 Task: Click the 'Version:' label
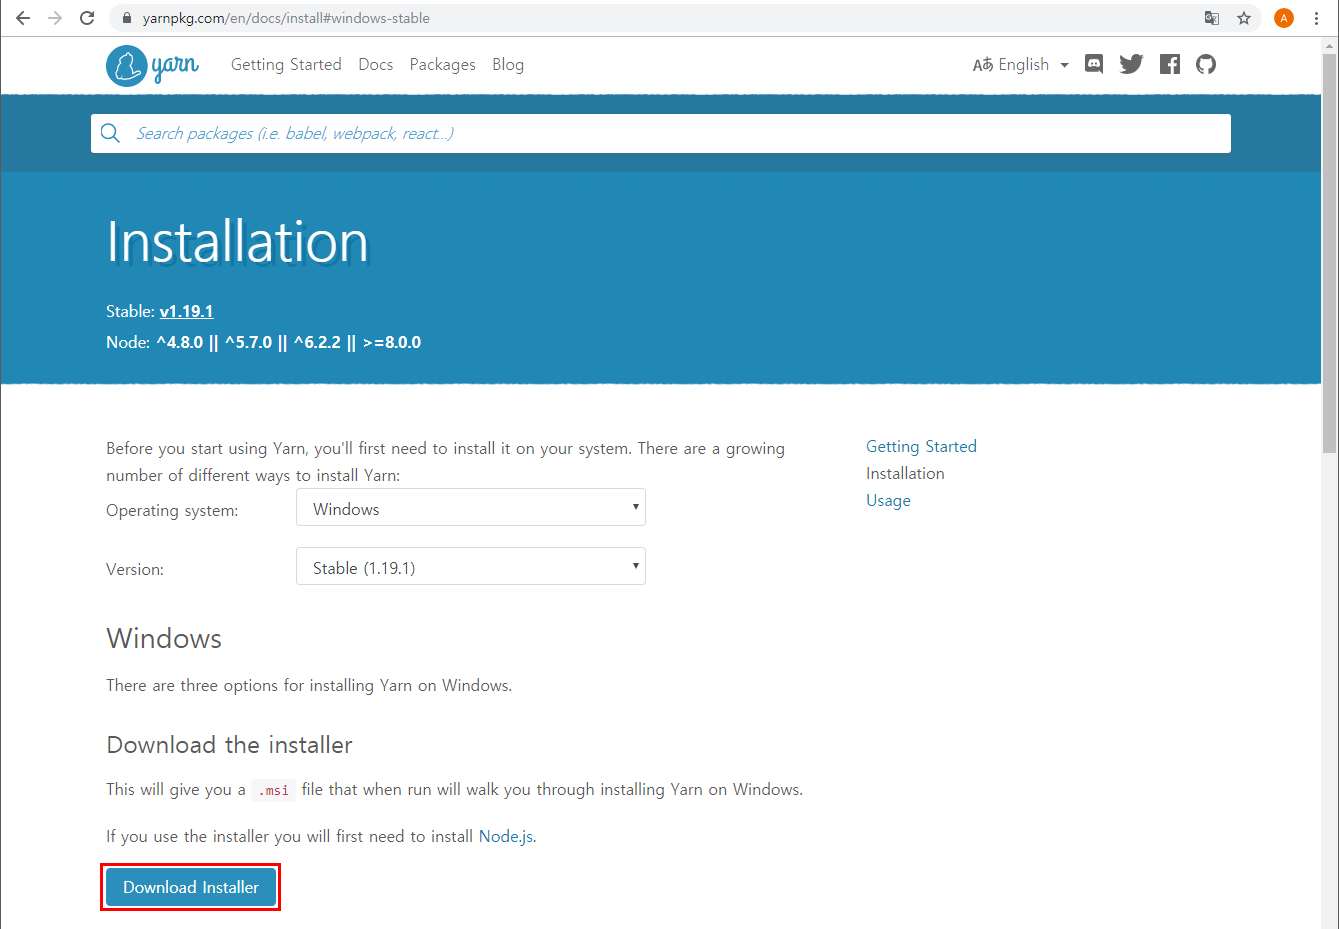[x=135, y=569]
